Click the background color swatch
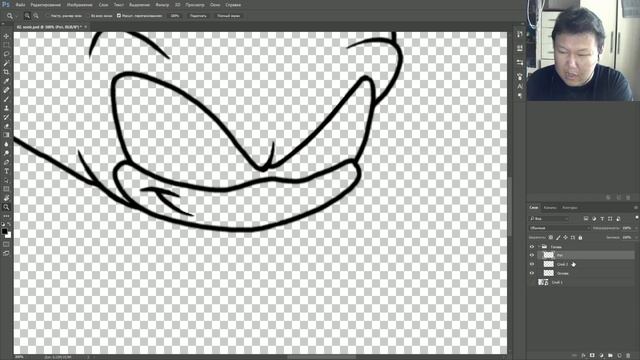Viewport: 640px width, 360px height. point(9,235)
